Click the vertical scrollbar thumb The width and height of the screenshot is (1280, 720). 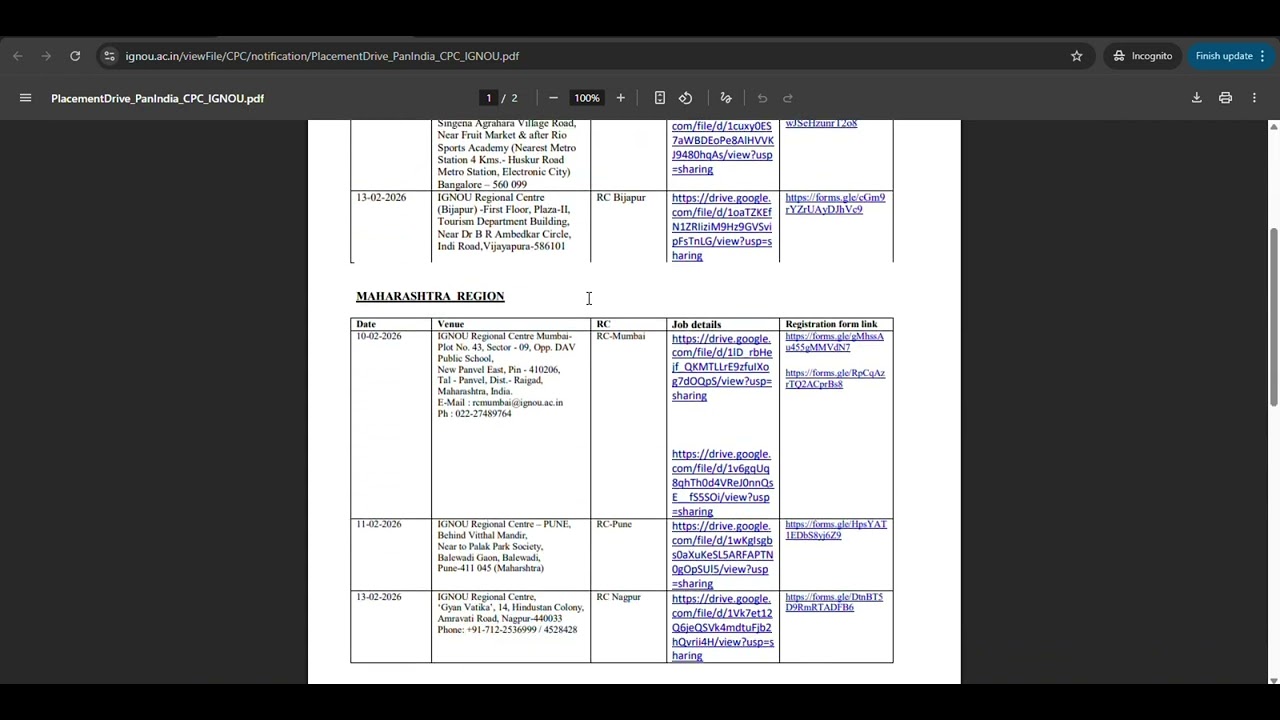1273,317
